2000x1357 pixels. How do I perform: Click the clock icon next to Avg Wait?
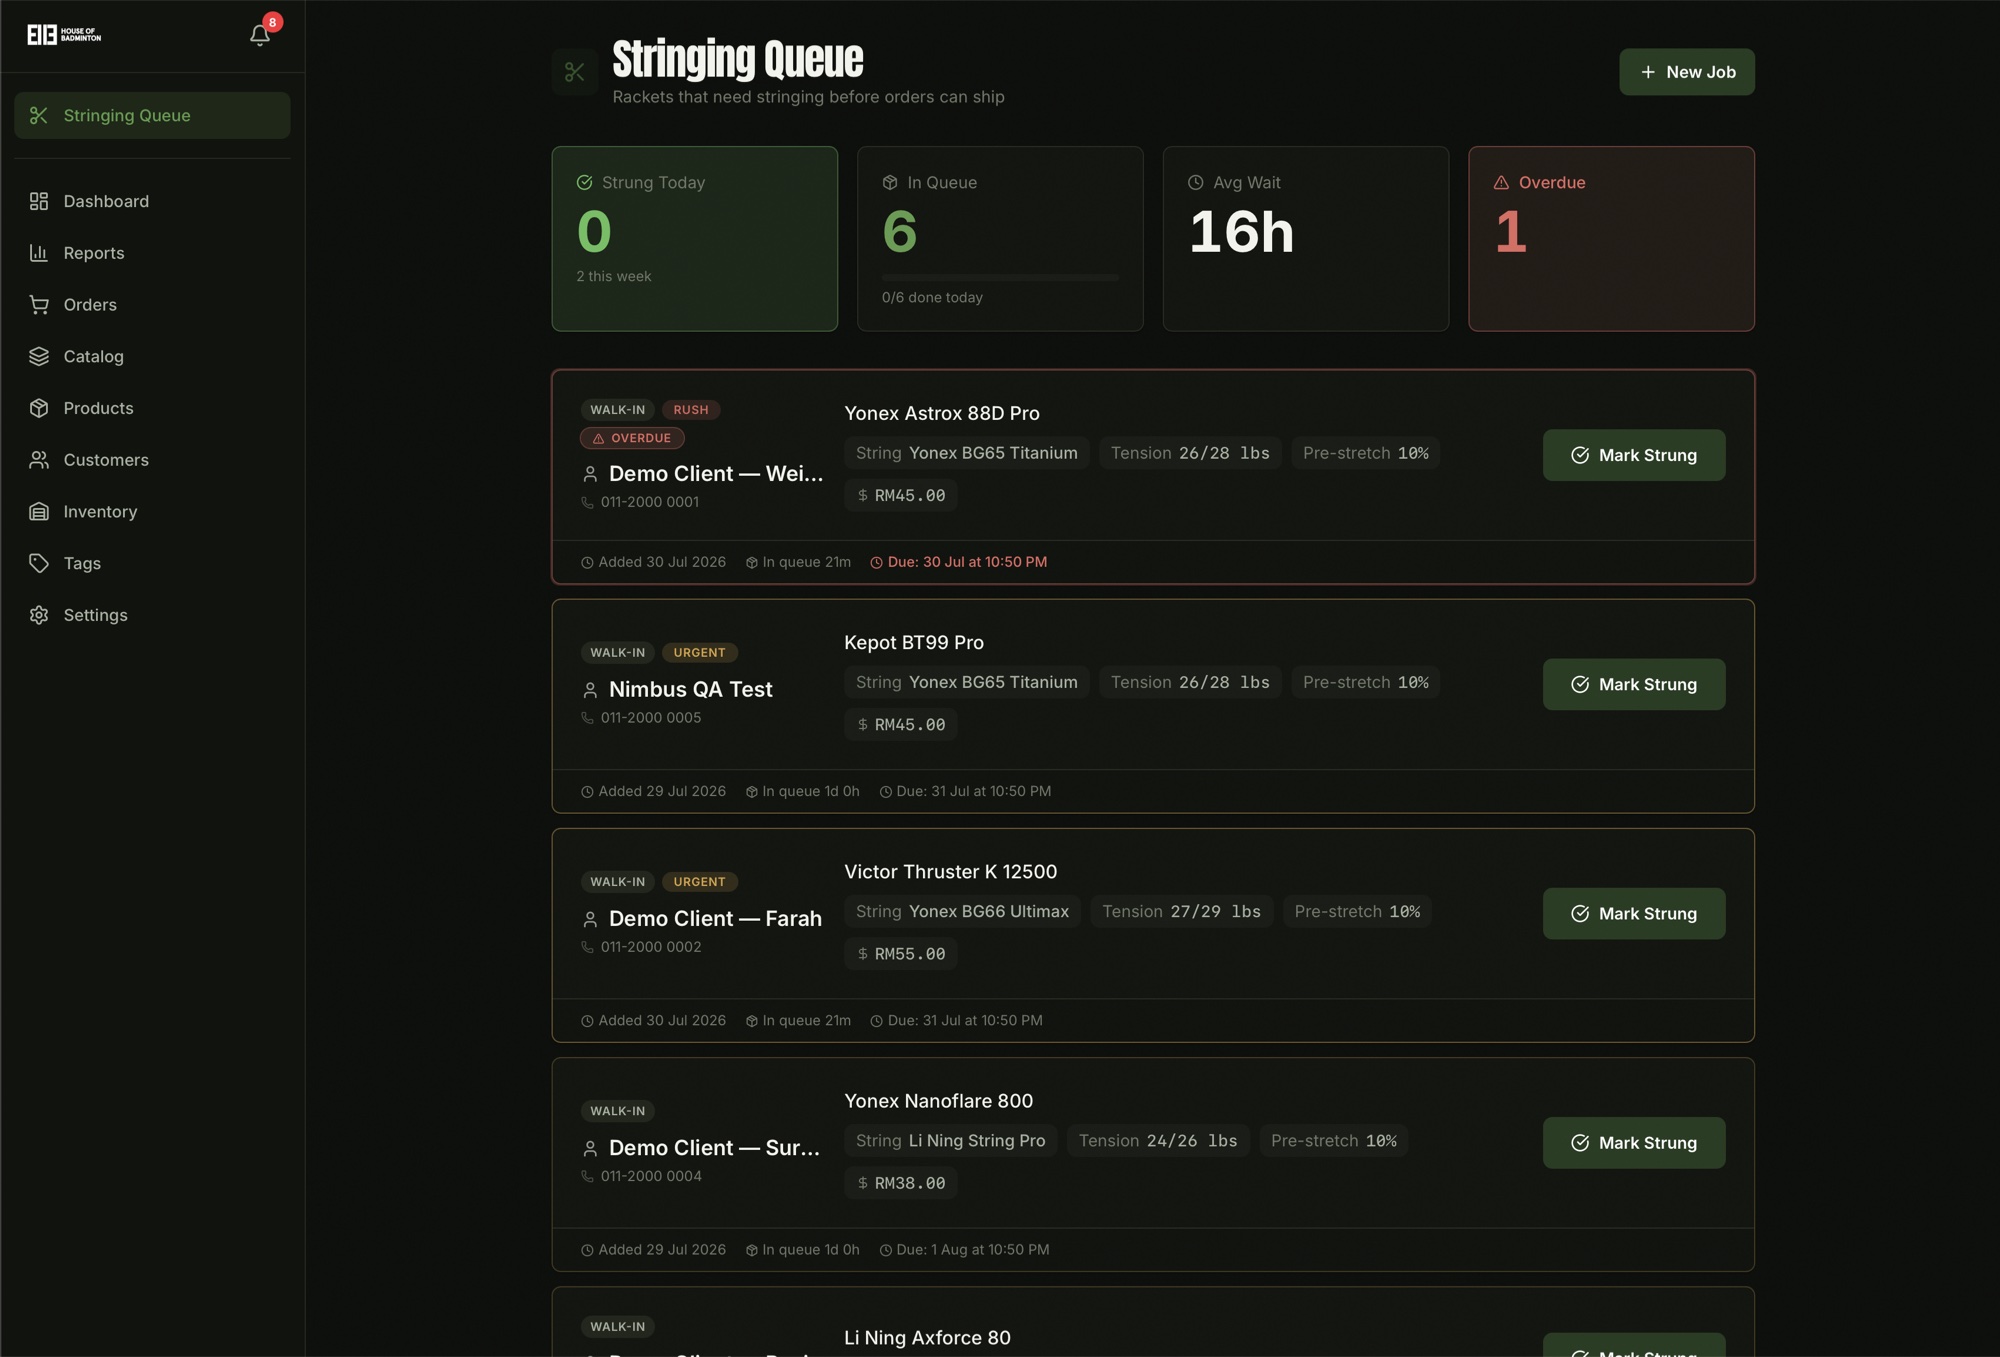(1196, 182)
